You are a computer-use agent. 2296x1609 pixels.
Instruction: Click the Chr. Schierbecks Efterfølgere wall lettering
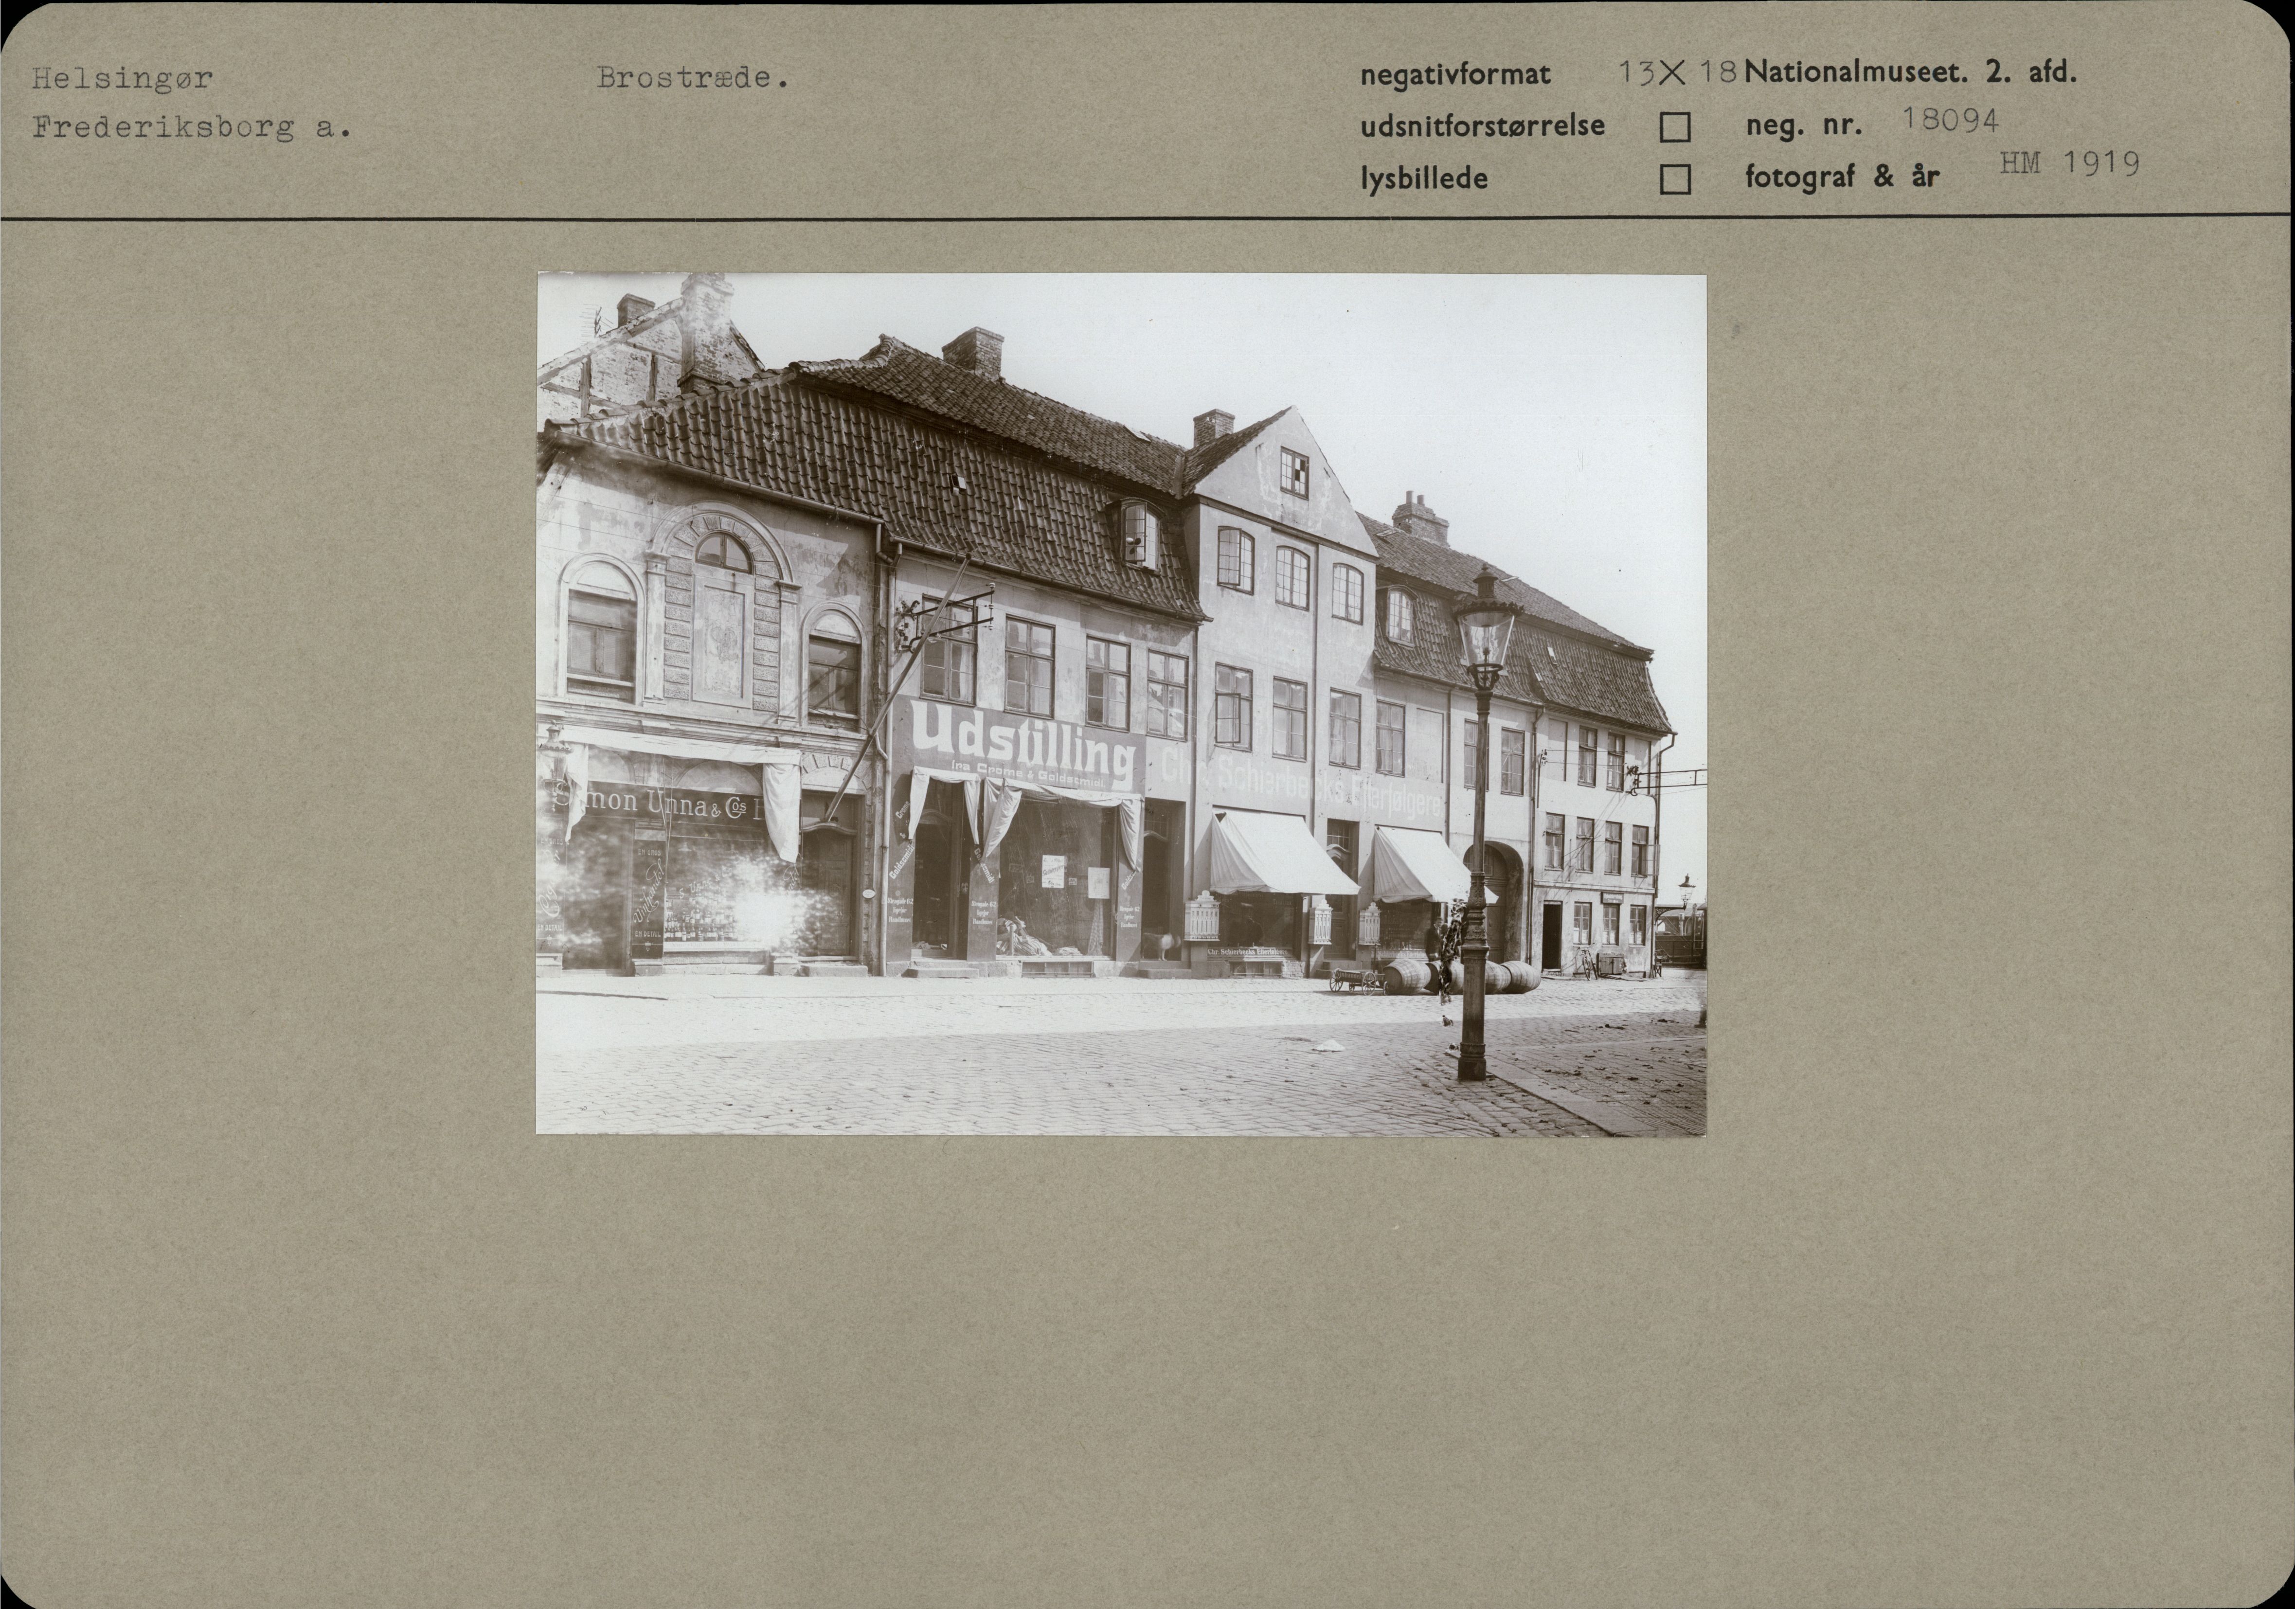1300,786
